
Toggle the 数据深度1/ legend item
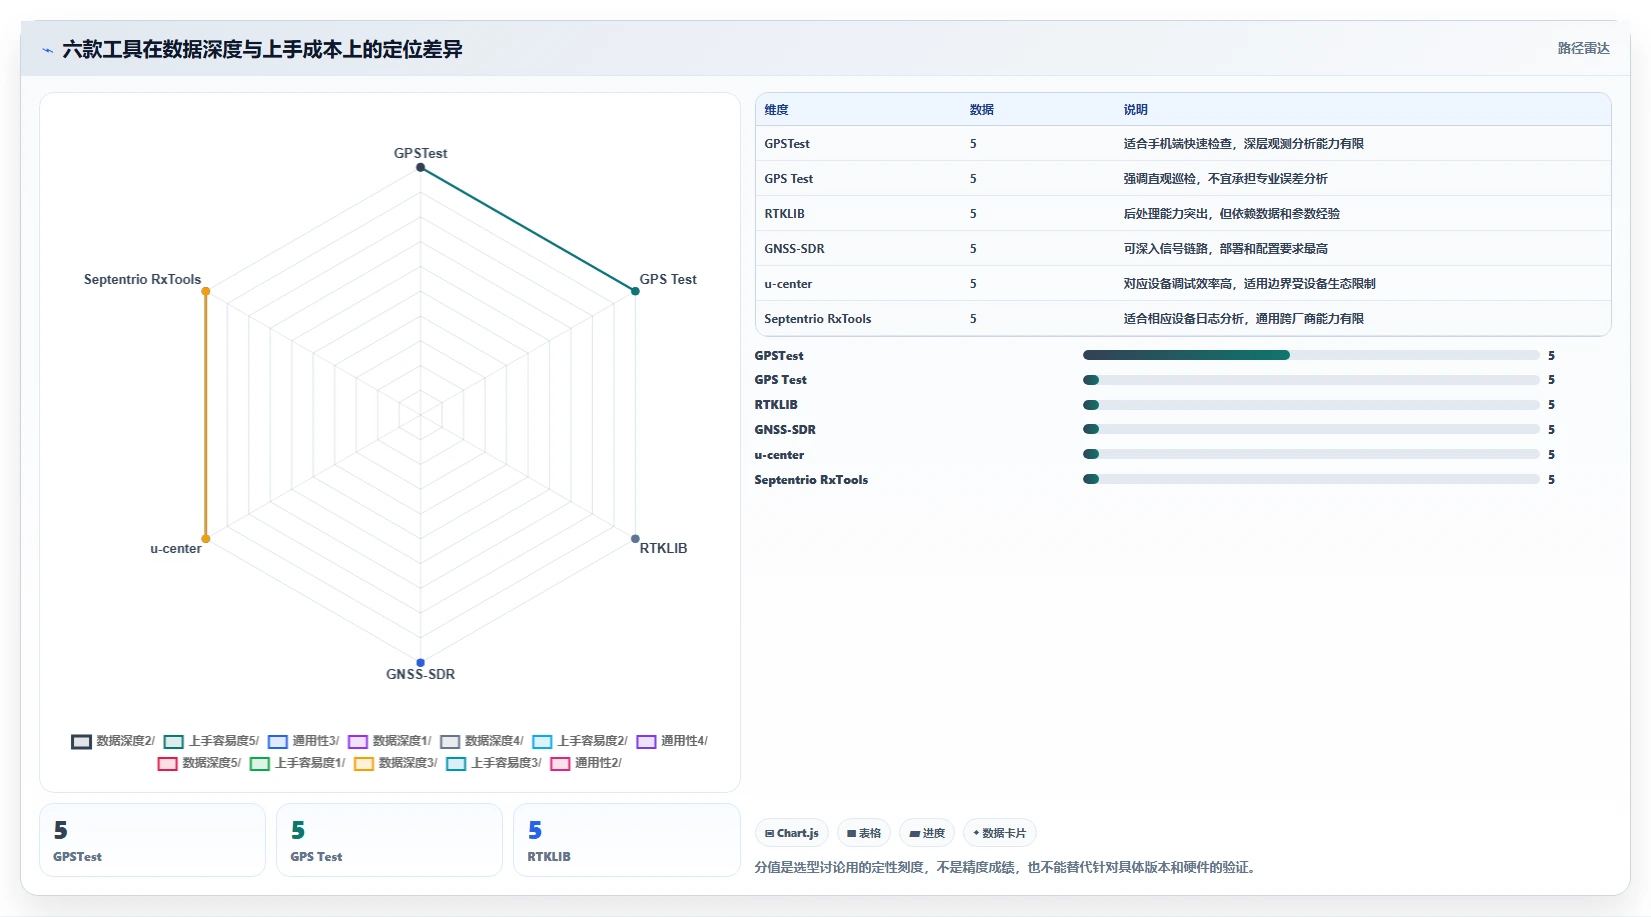tap(390, 741)
